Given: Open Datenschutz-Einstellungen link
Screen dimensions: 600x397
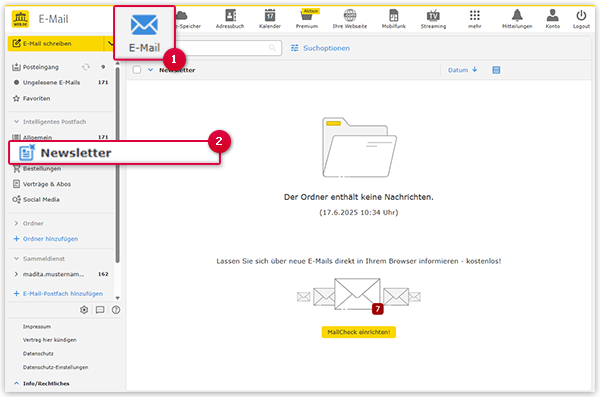Looking at the screenshot, I should [55, 367].
